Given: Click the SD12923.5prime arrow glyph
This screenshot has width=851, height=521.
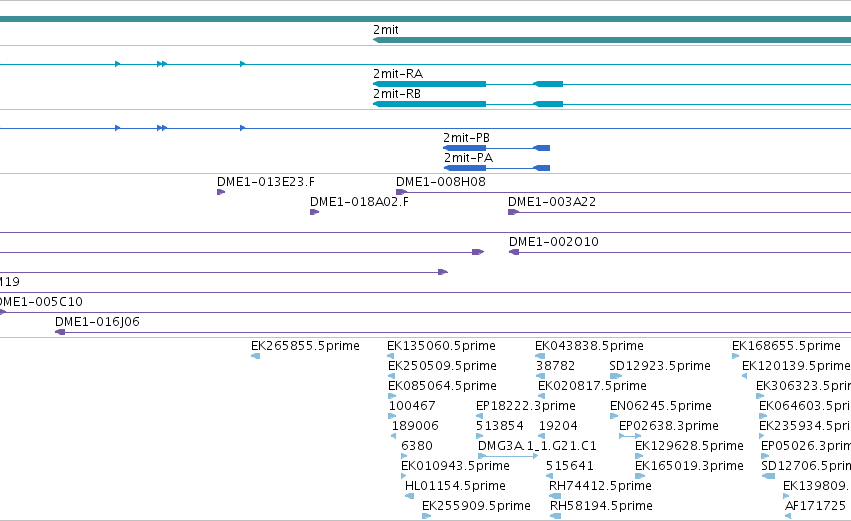Looking at the screenshot, I should tap(616, 376).
